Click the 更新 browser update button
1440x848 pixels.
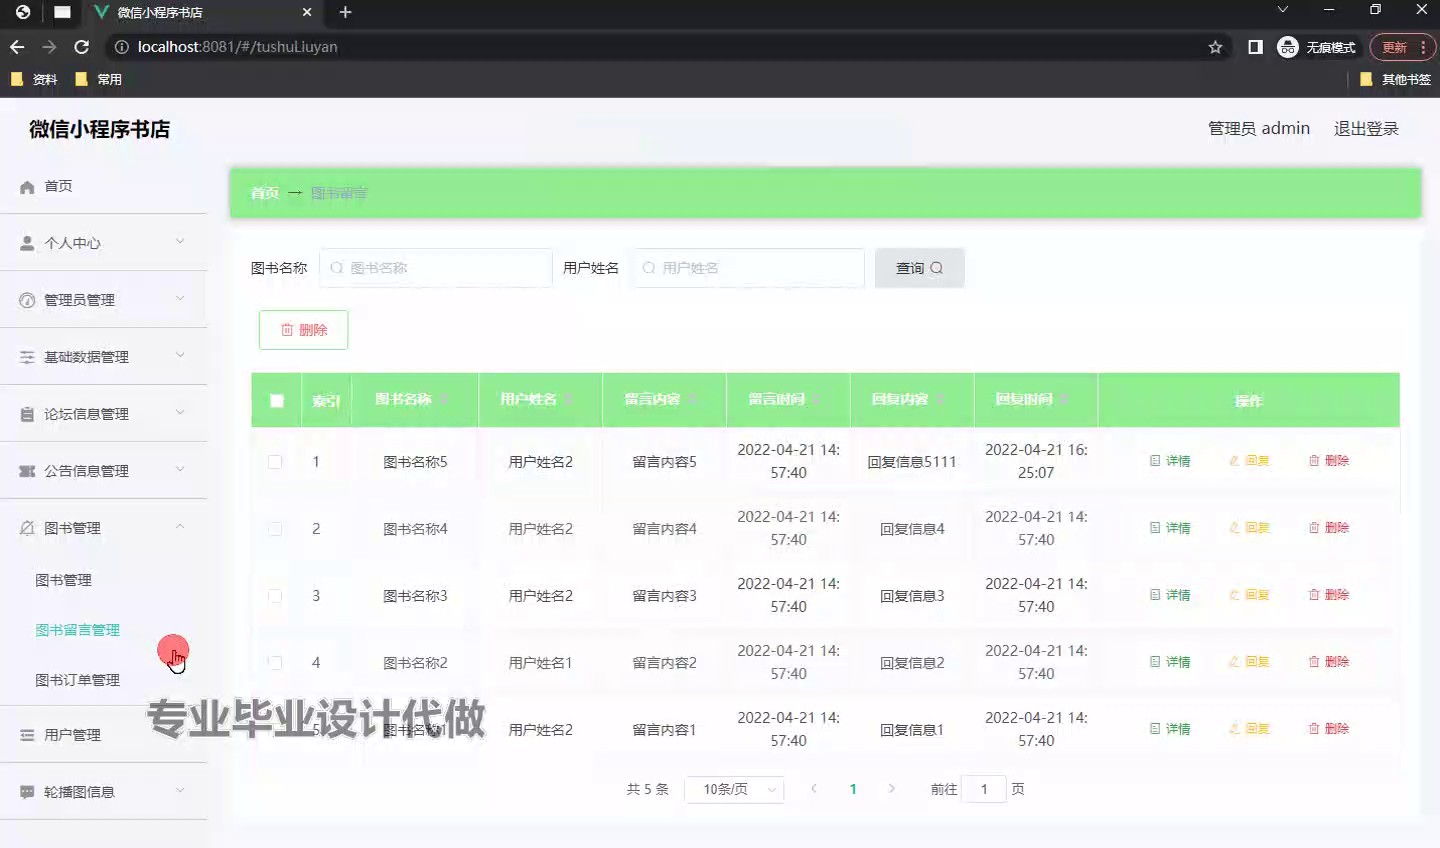[x=1402, y=47]
